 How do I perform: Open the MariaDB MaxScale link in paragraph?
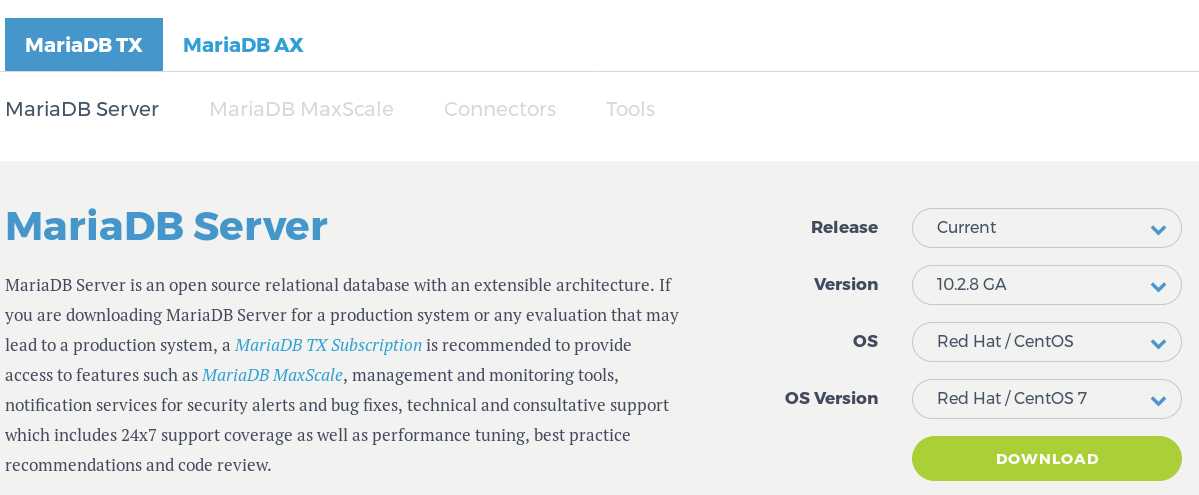[x=272, y=375]
